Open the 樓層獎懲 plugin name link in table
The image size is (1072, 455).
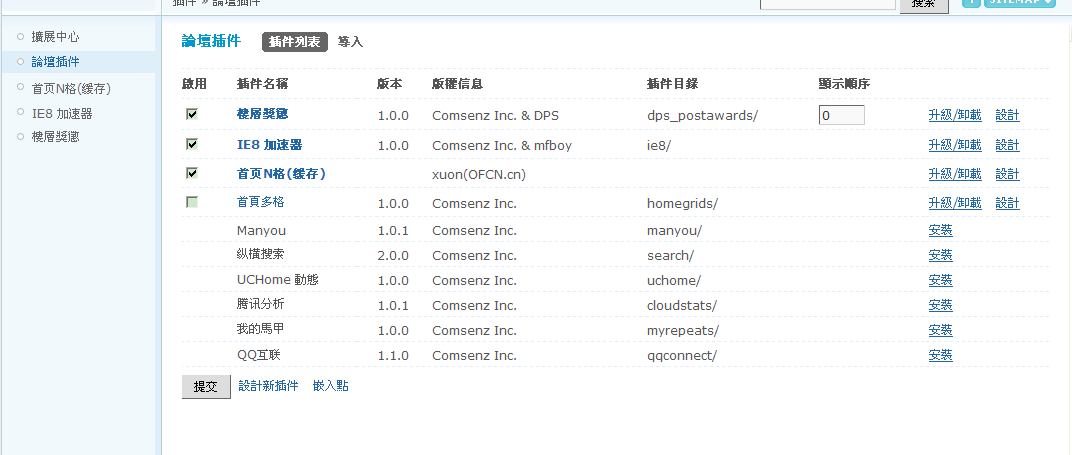pyautogui.click(x=263, y=115)
